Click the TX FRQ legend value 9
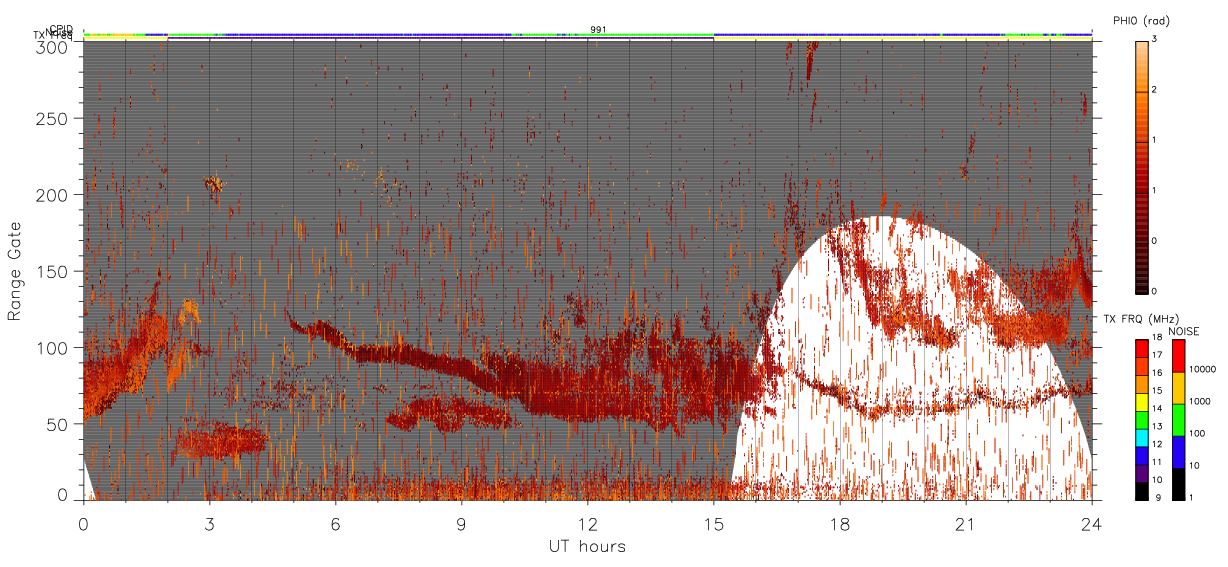The image size is (1228, 567). (x=1157, y=497)
